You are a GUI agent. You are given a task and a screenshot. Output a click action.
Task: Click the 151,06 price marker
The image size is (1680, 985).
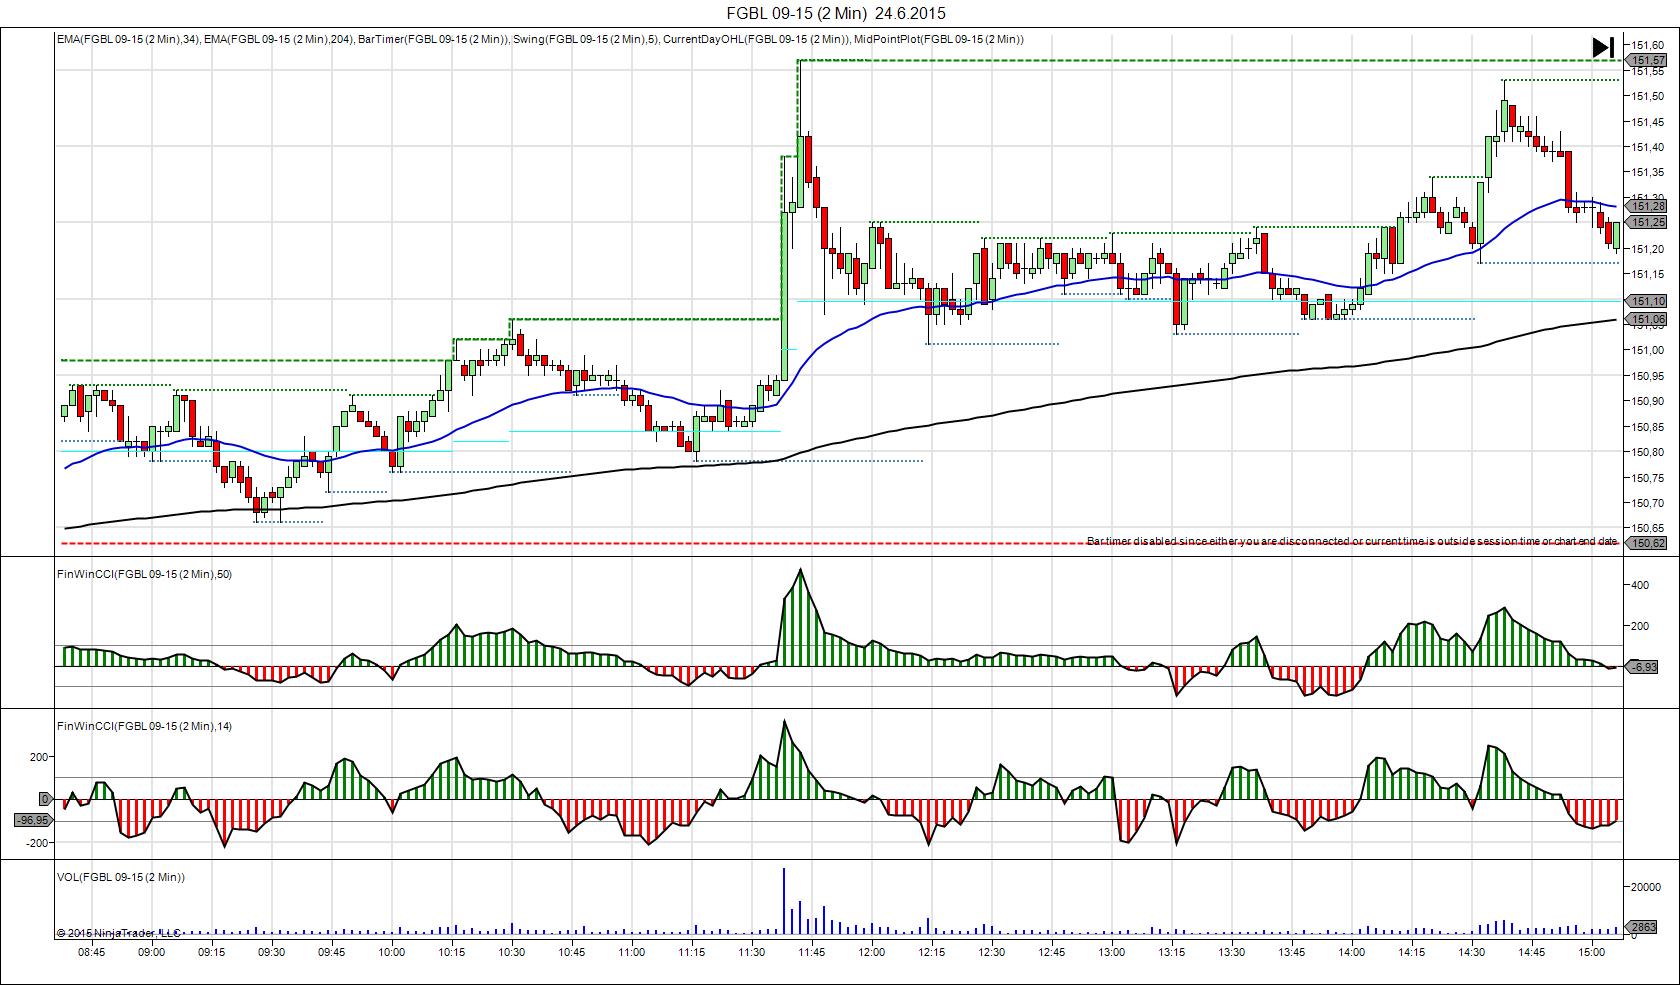point(1648,320)
